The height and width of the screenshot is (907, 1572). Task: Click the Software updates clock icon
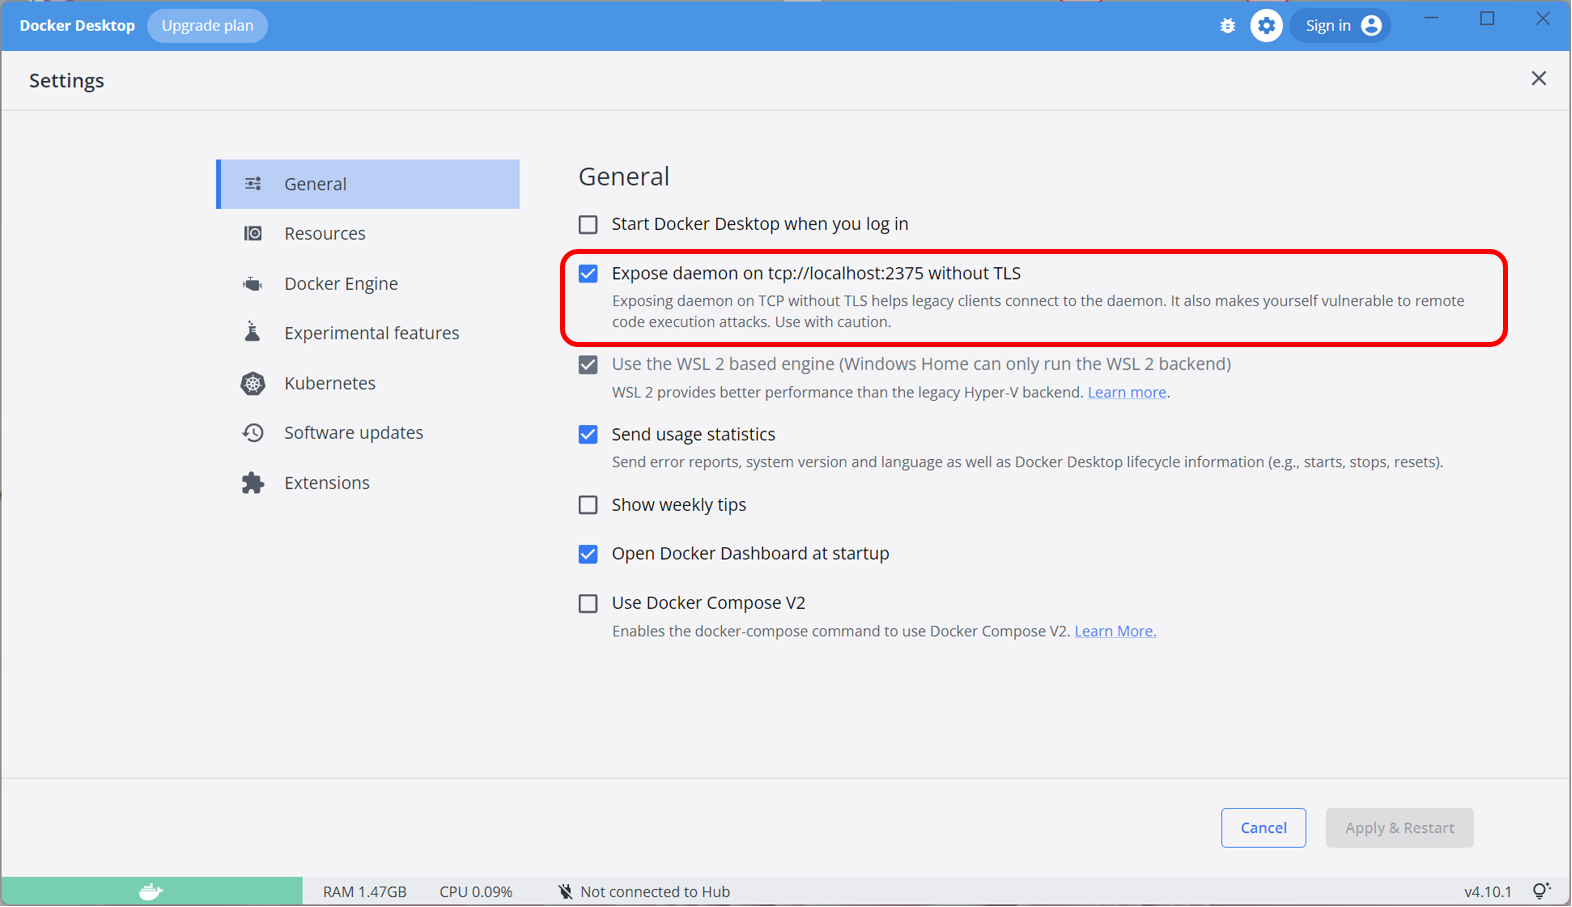253,433
